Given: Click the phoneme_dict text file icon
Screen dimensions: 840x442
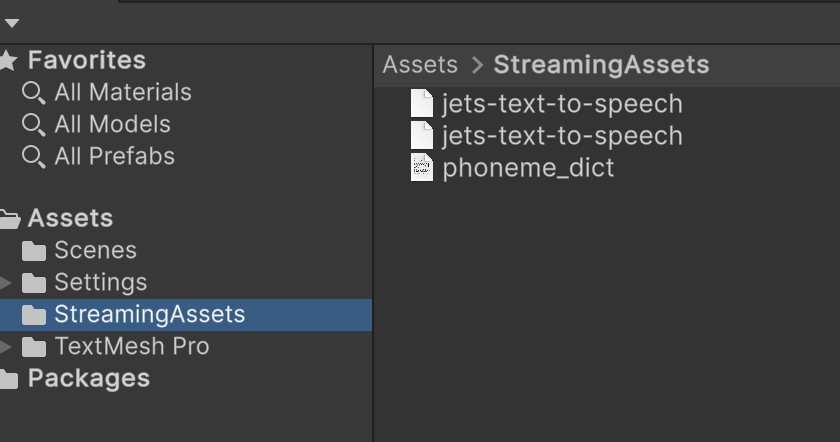Looking at the screenshot, I should (x=422, y=168).
